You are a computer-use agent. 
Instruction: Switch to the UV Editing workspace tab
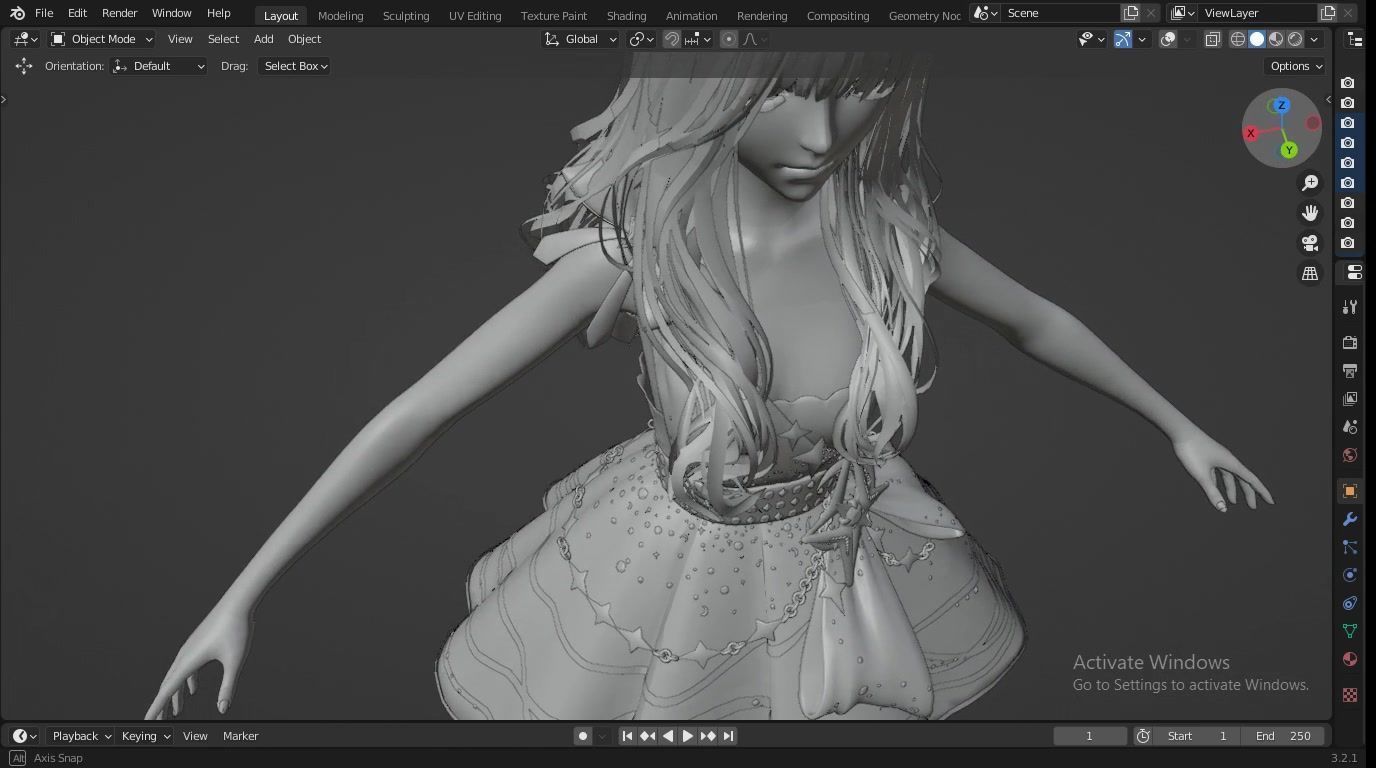click(x=475, y=15)
